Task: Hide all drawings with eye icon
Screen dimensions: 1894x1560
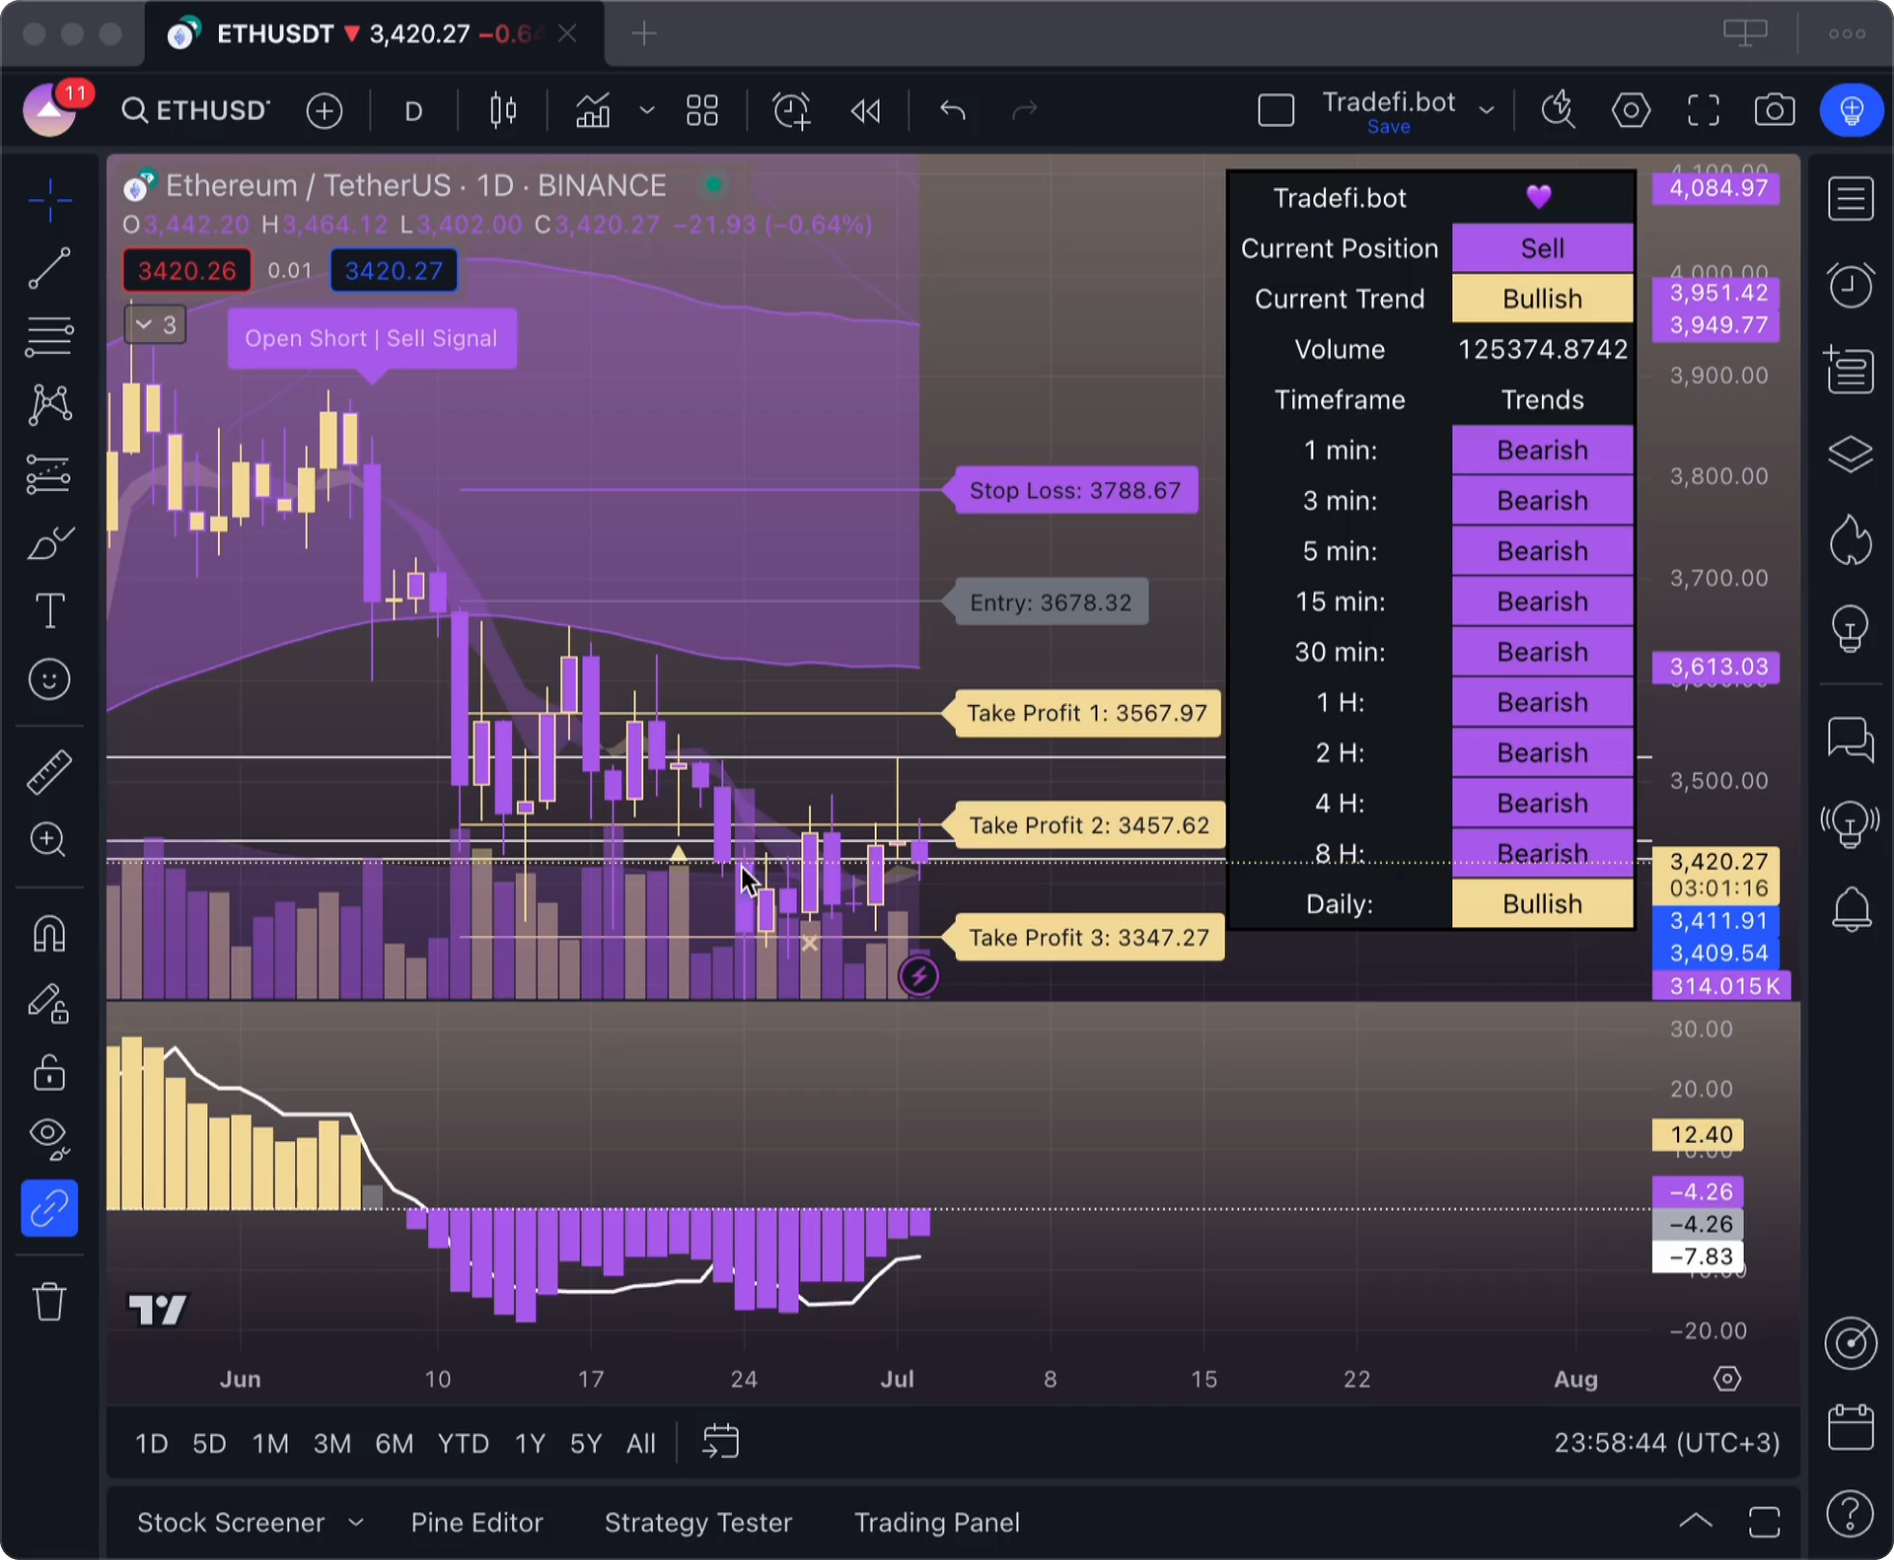Action: [x=49, y=1139]
